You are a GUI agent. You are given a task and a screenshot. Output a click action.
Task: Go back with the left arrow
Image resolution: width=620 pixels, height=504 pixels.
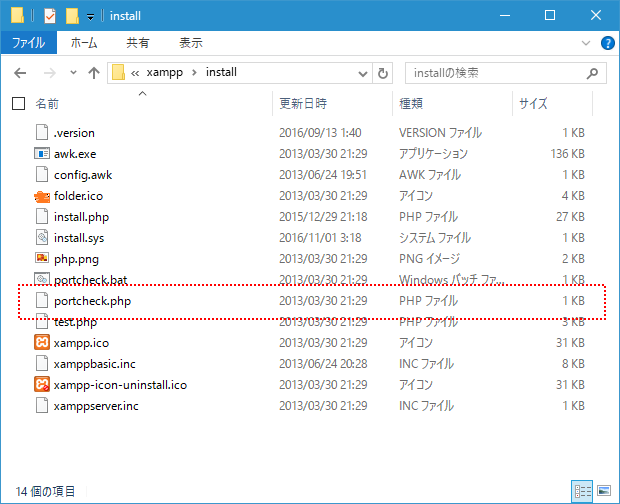20,73
